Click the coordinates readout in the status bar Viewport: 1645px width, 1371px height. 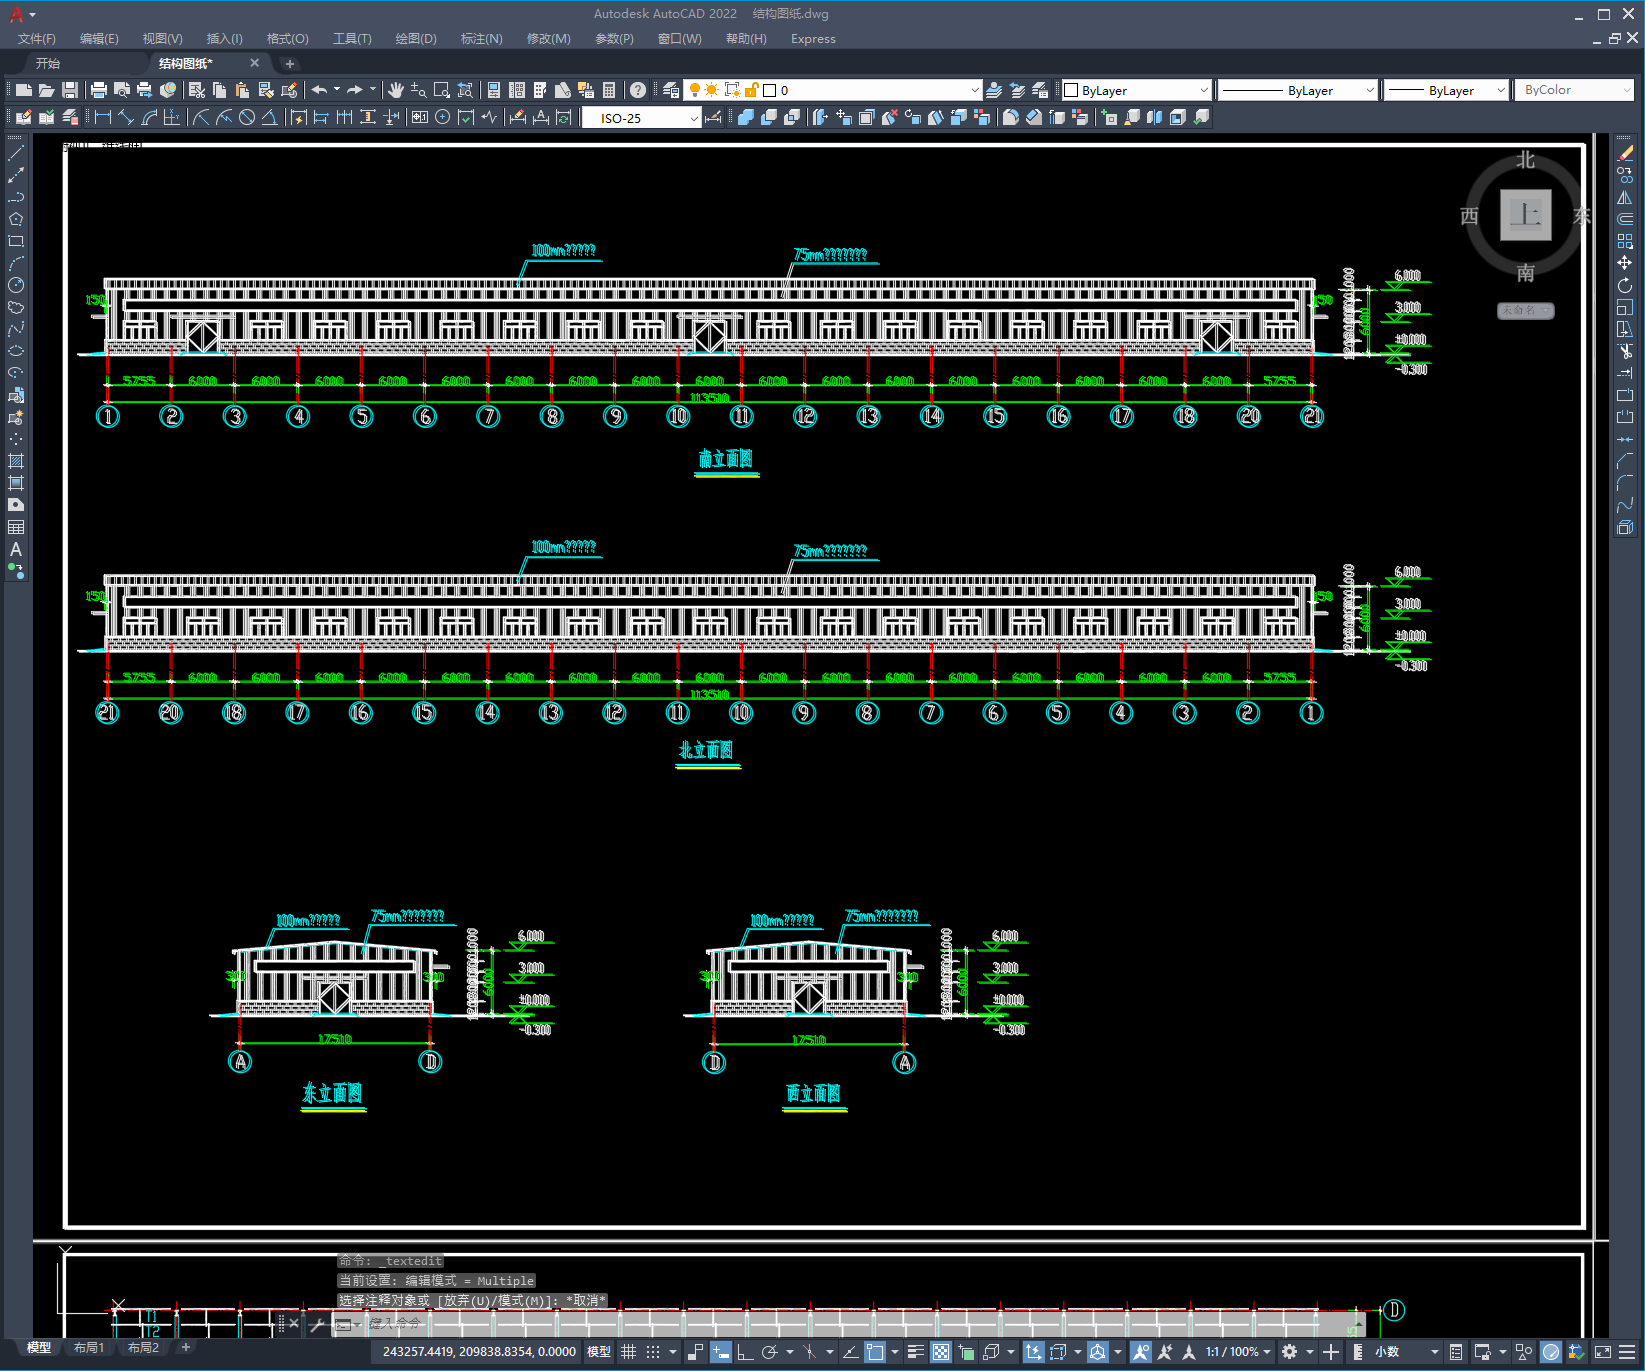coord(479,1352)
